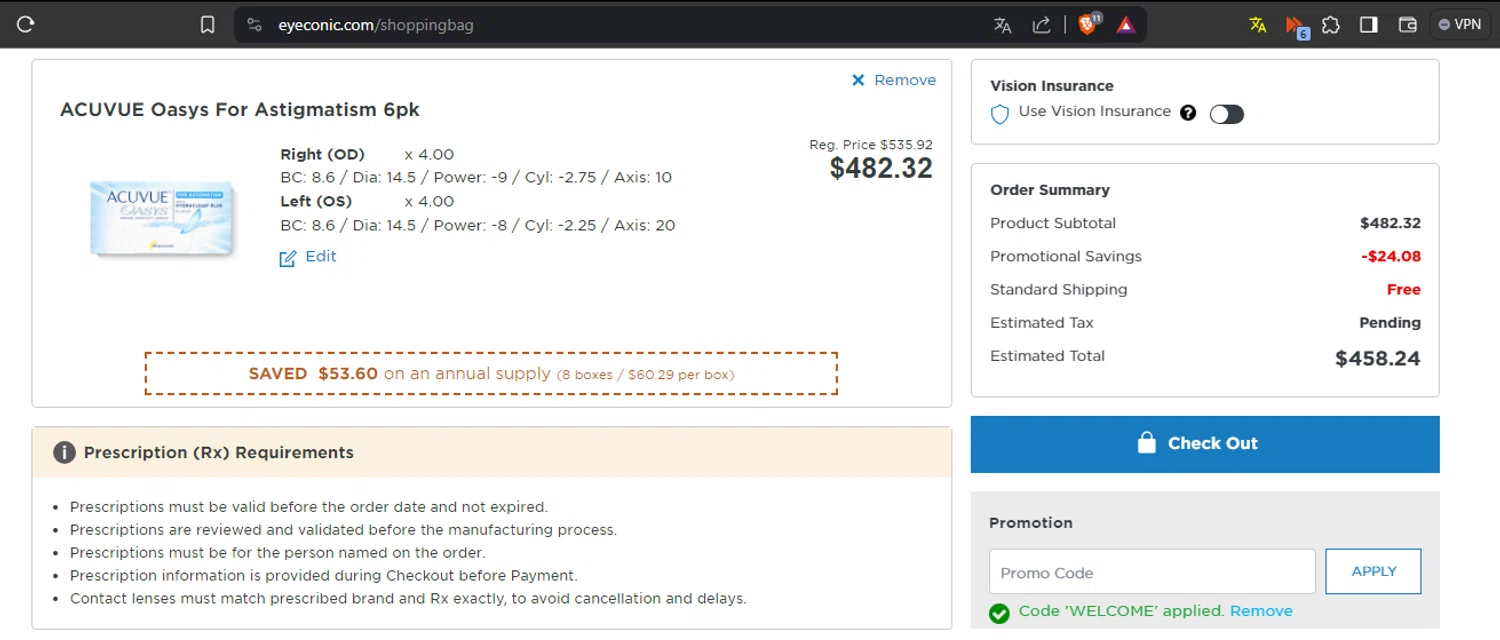Click the ACUVUE Oasys product box image

click(162, 217)
